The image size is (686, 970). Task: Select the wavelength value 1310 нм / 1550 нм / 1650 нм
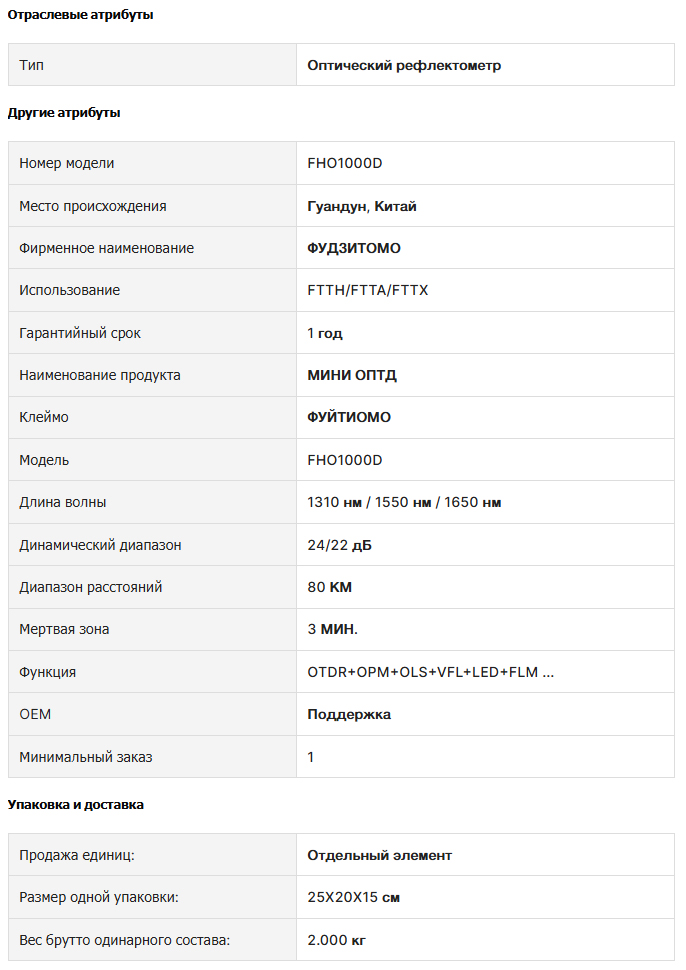(x=404, y=502)
